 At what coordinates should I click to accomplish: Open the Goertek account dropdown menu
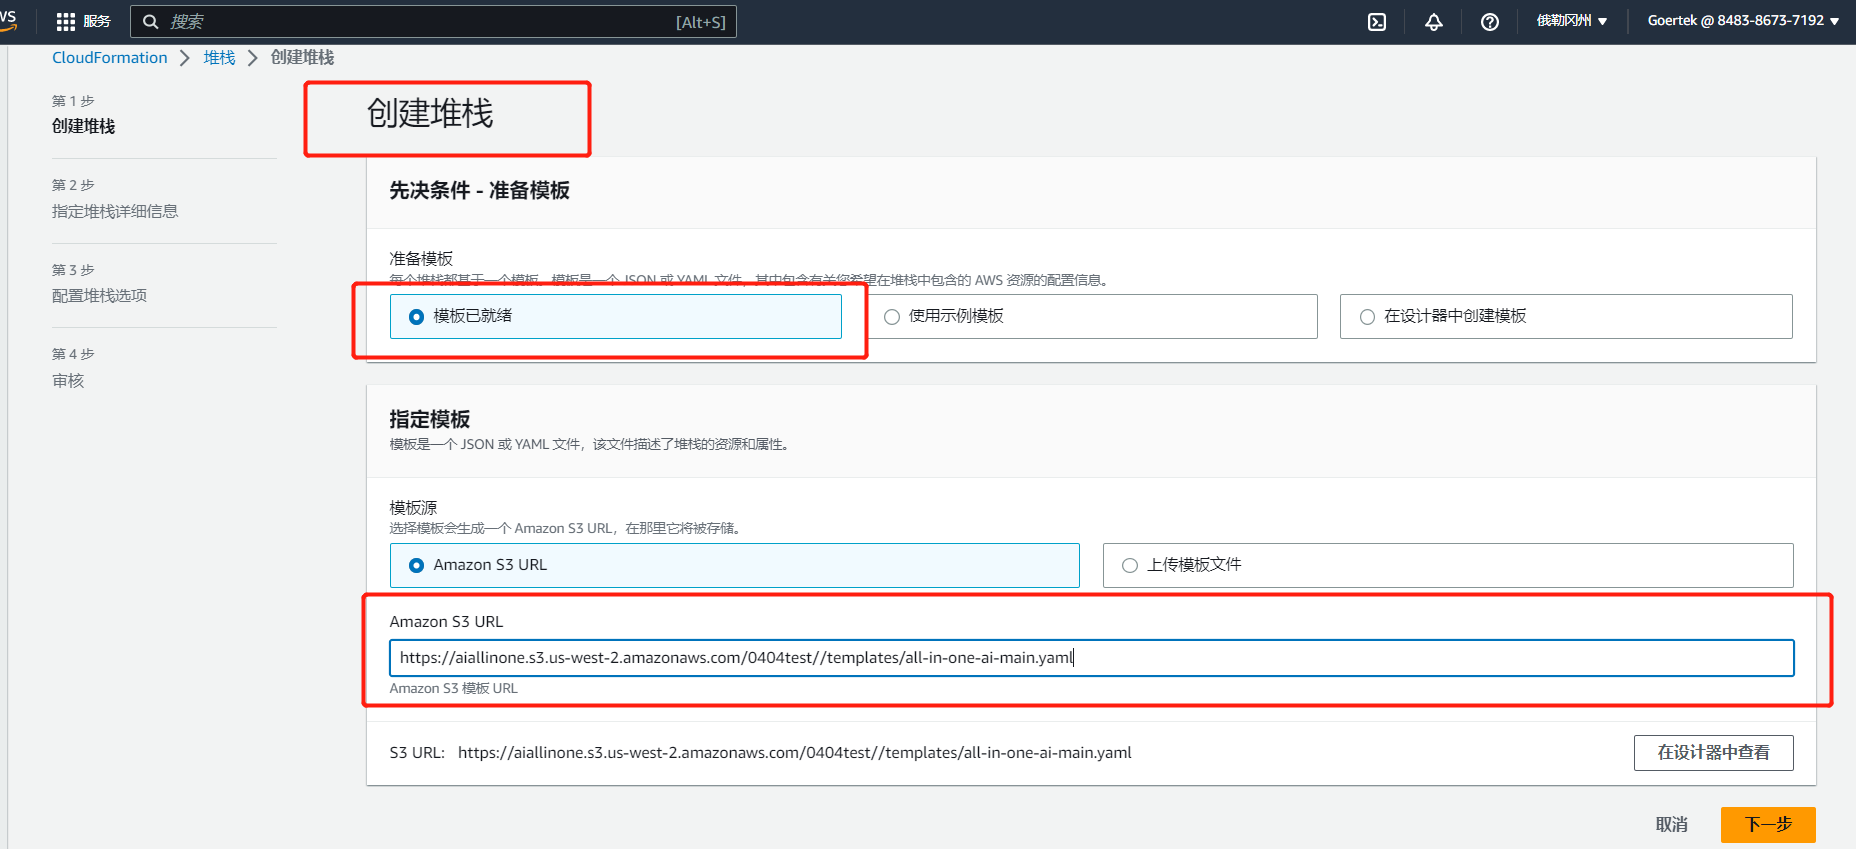1742,21
